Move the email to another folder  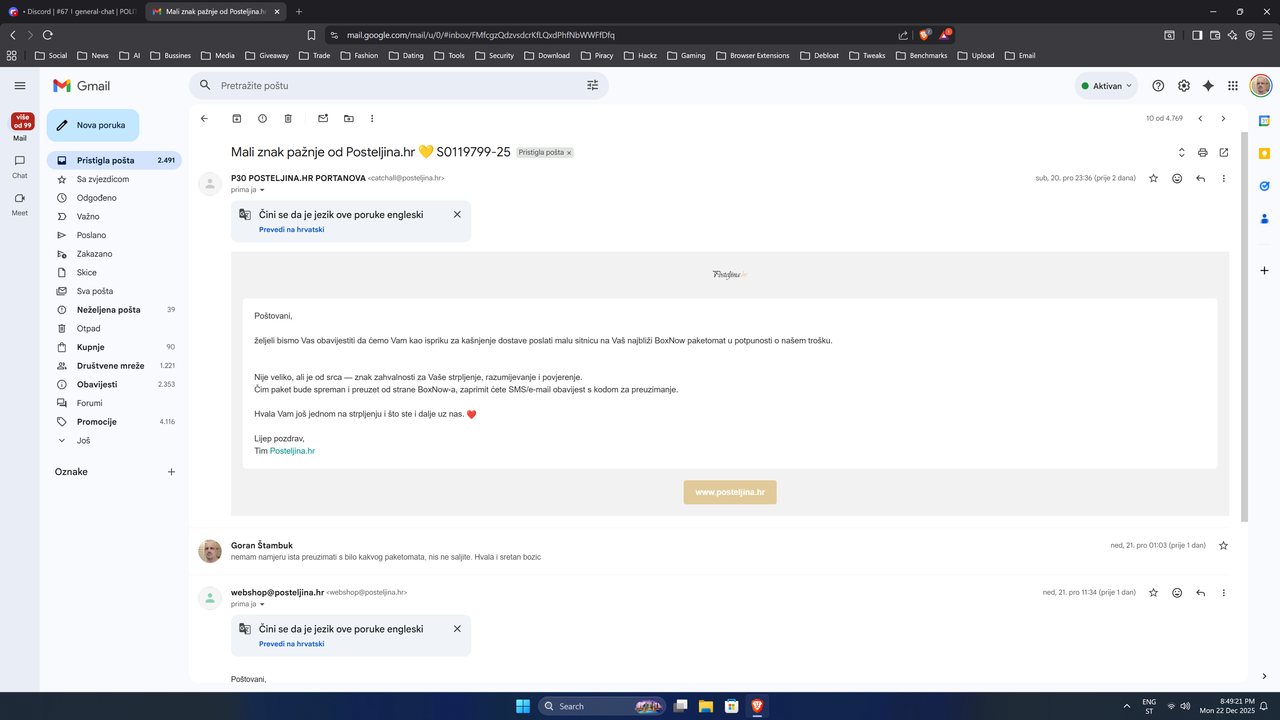click(x=348, y=118)
